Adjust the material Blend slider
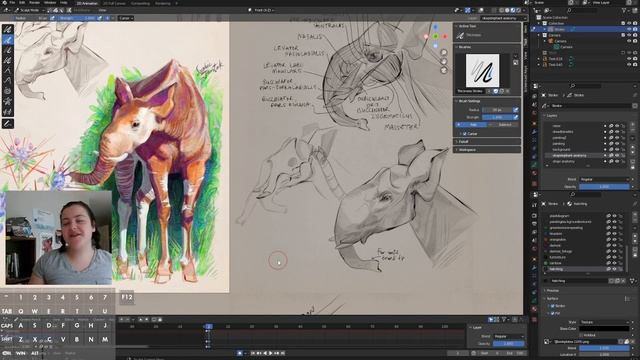Viewport: 640px width, 360px height. click(604, 348)
